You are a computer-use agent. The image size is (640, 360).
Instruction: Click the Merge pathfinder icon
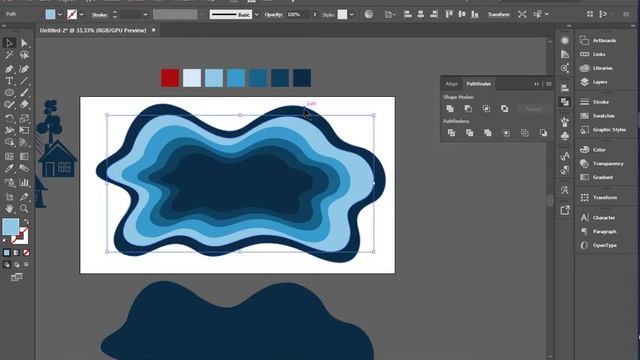point(488,133)
